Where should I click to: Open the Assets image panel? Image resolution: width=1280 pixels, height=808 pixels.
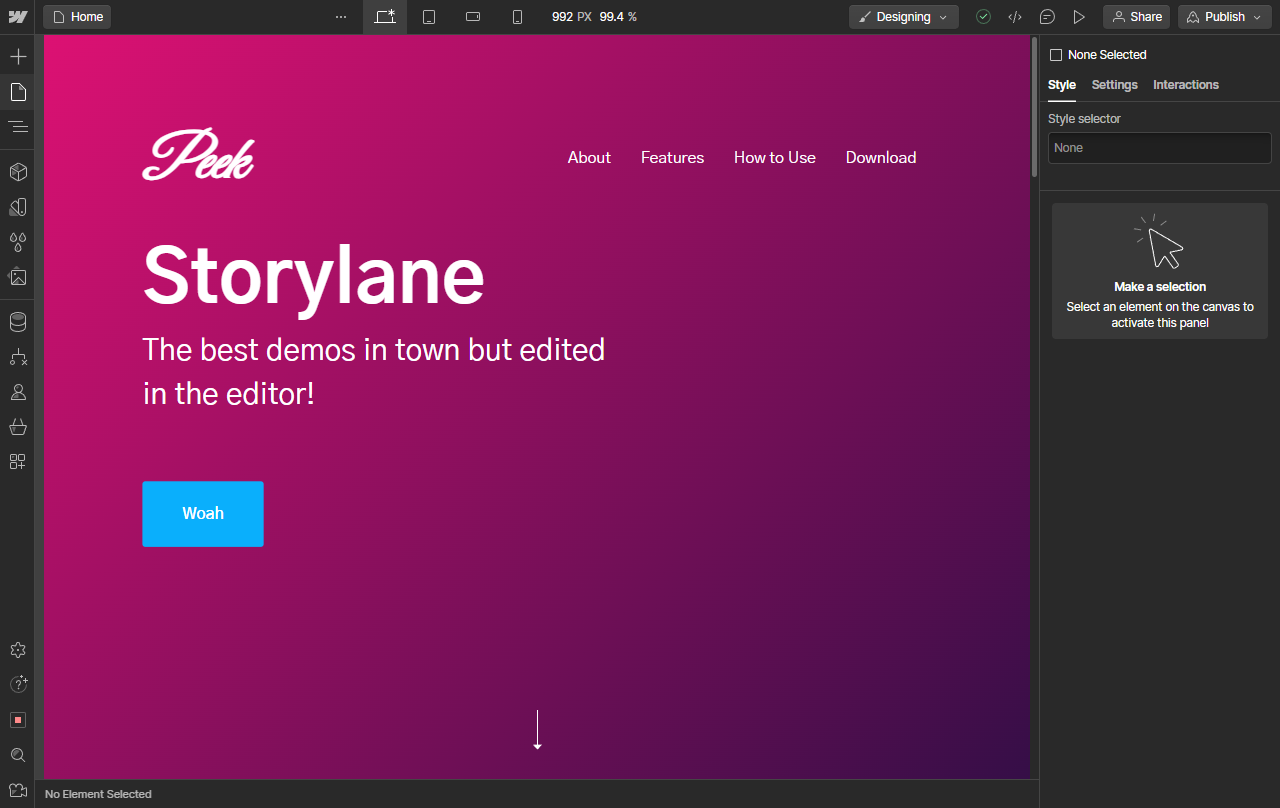[17, 277]
